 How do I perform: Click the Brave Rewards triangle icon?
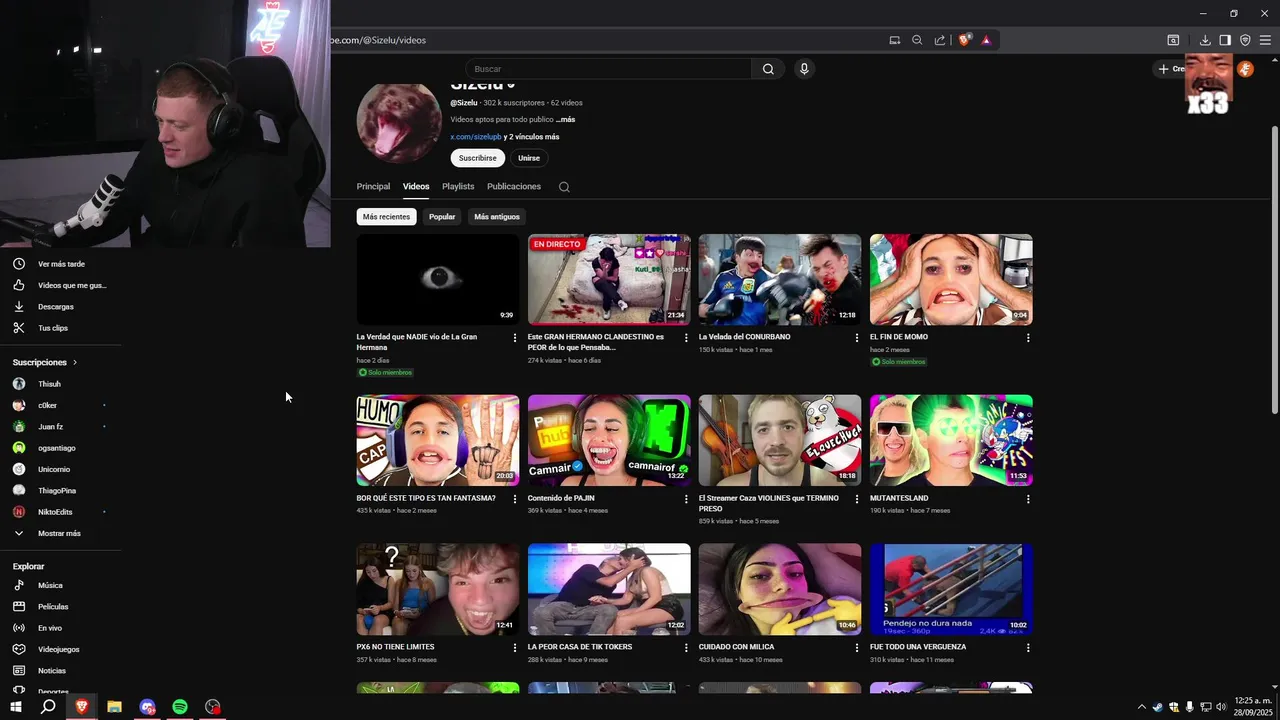pos(986,40)
